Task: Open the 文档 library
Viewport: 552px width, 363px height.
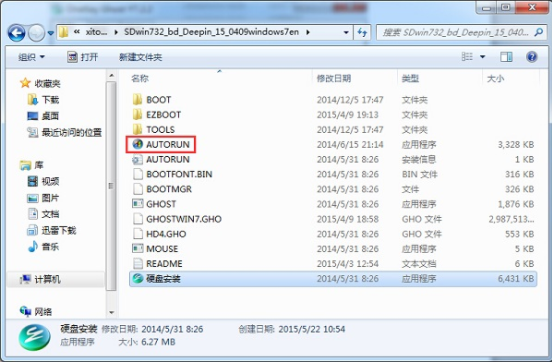Action: pyautogui.click(x=43, y=214)
